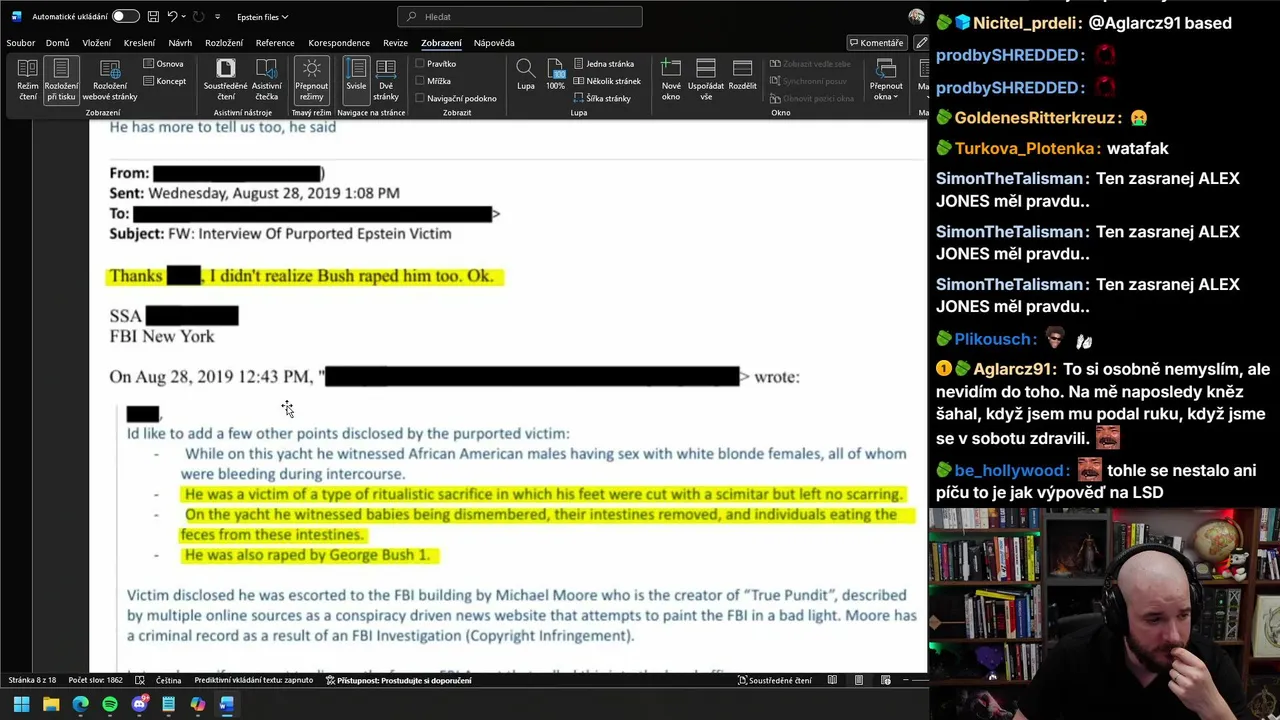This screenshot has height=720, width=1280.
Task: Open Osnova outline view
Action: click(164, 64)
